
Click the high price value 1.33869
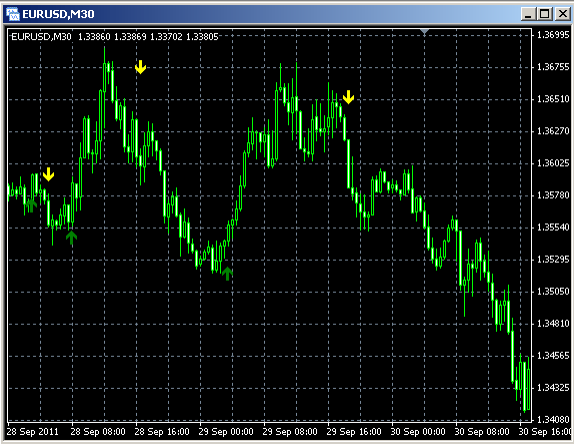(x=130, y=37)
